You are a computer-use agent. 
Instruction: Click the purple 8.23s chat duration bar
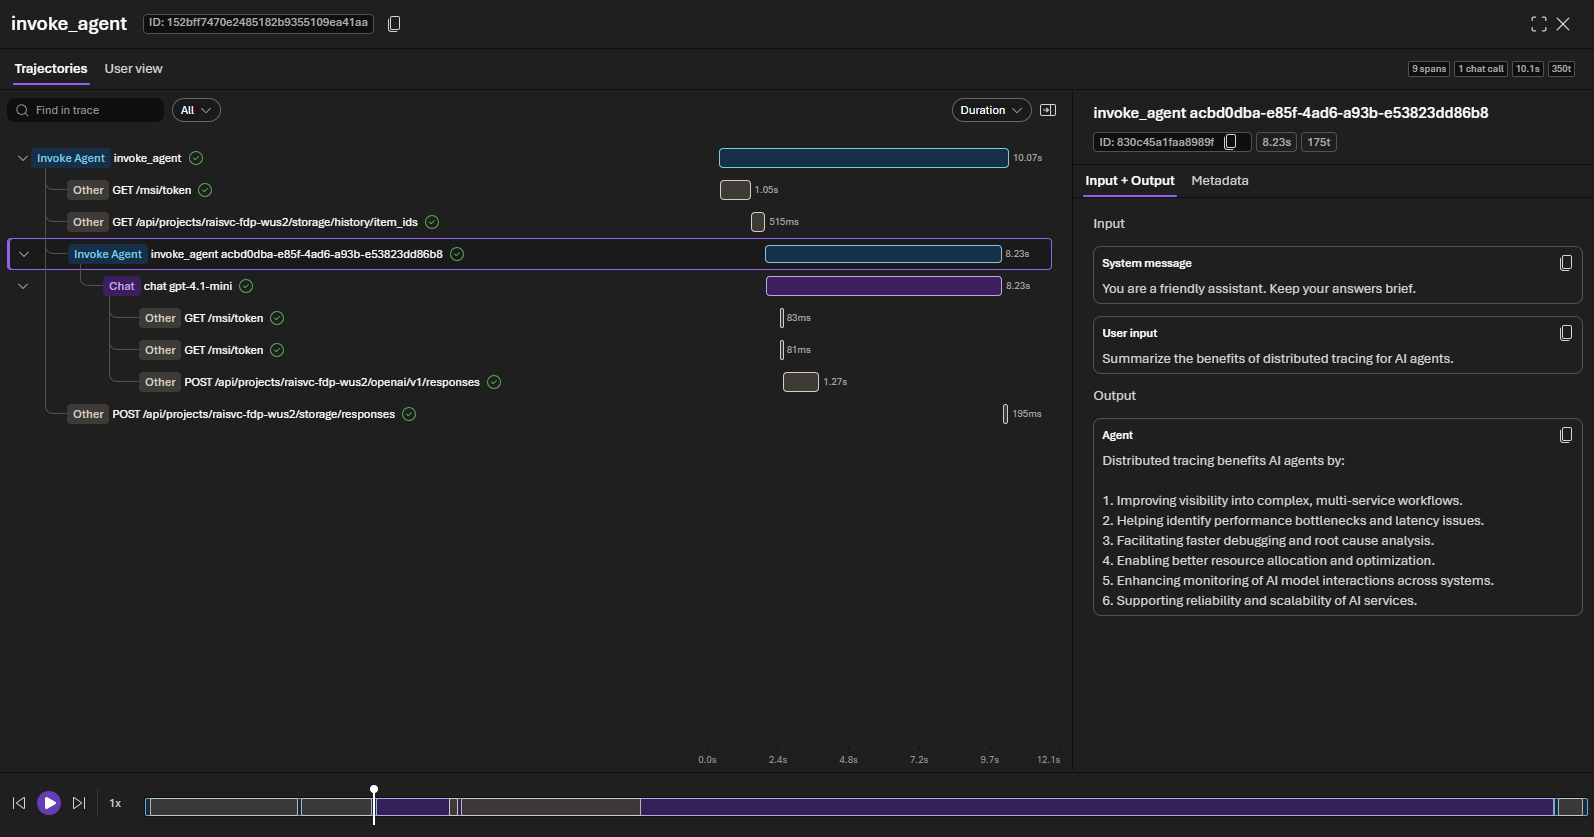point(884,286)
